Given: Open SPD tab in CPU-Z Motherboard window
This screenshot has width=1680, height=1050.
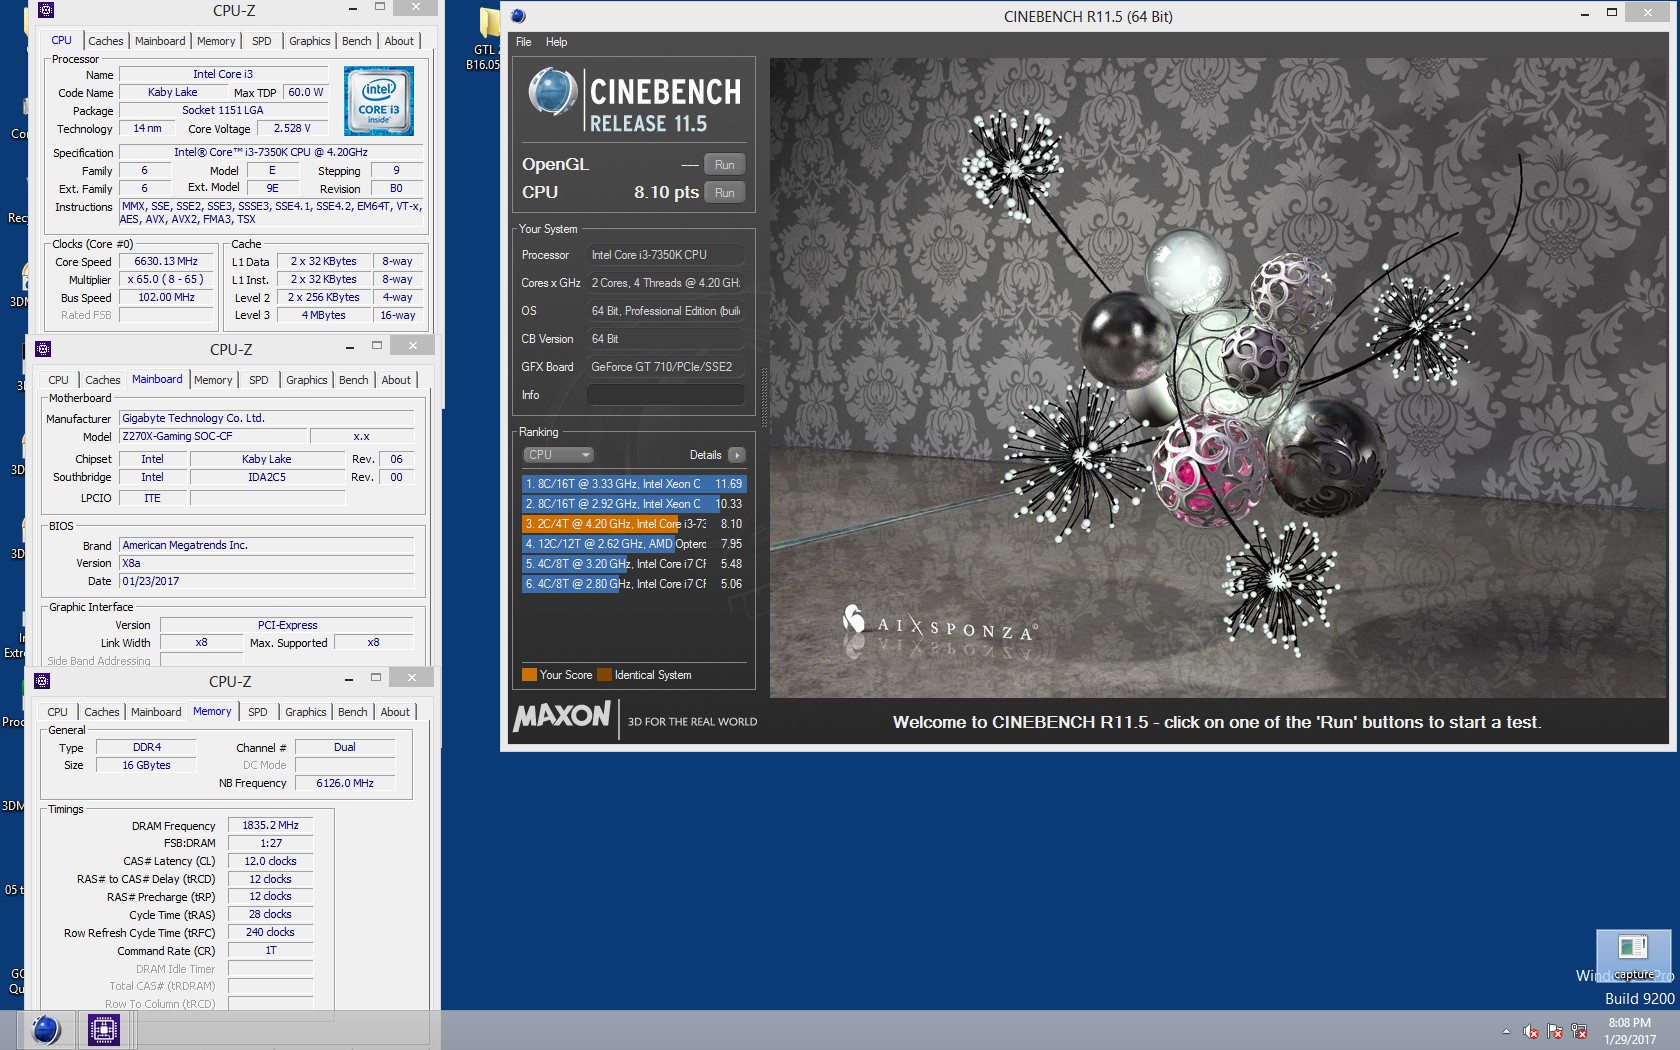Looking at the screenshot, I should 259,380.
